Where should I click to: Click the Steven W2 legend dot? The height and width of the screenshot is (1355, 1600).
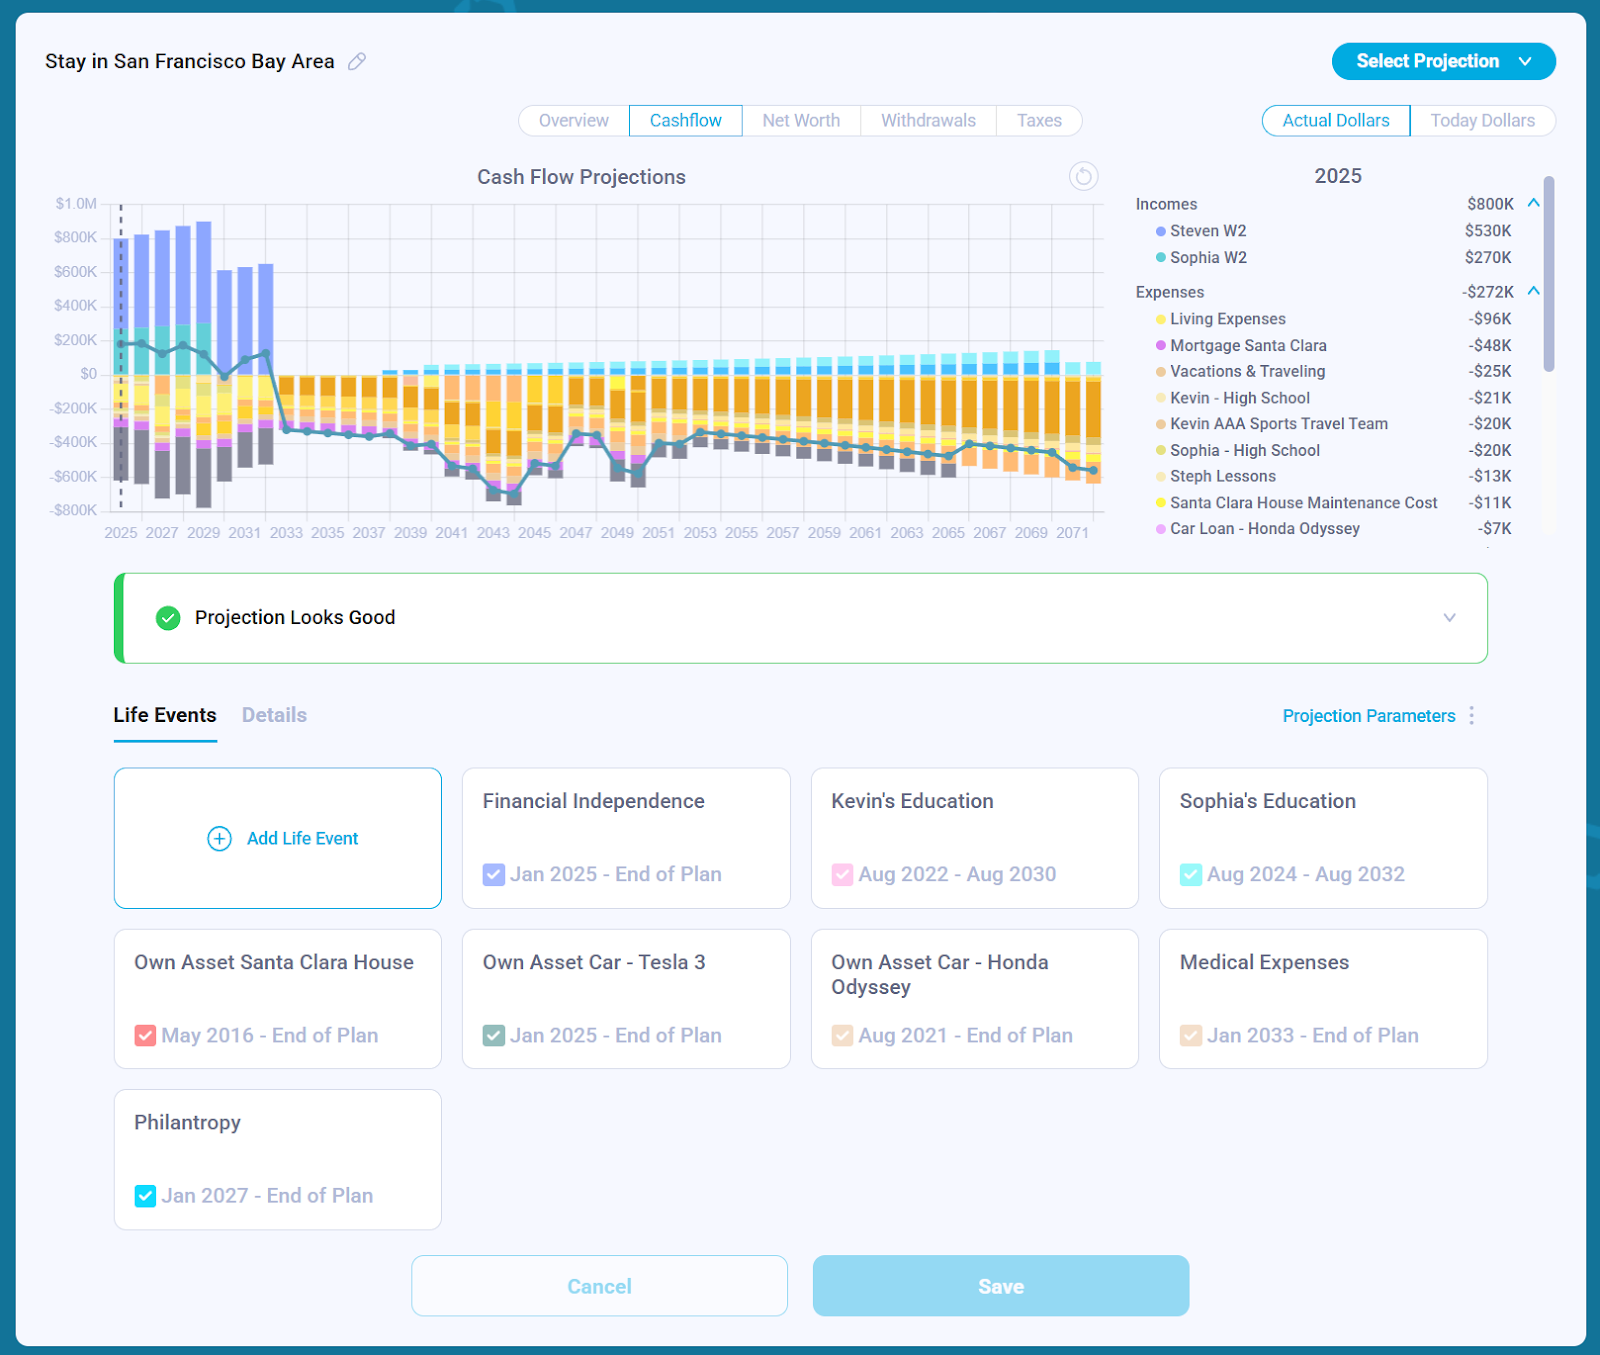coord(1161,231)
